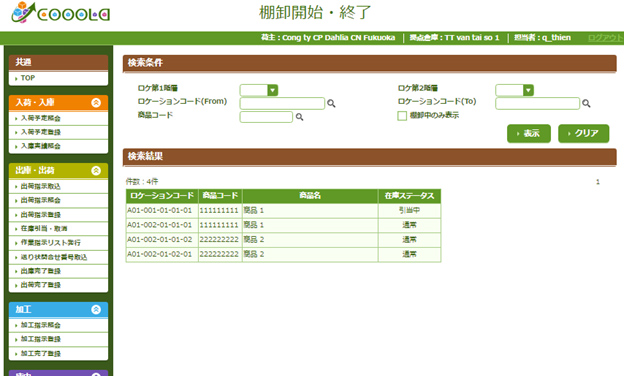Collapse the 出庫・出荷 menu section
The width and height of the screenshot is (624, 376).
tap(96, 171)
